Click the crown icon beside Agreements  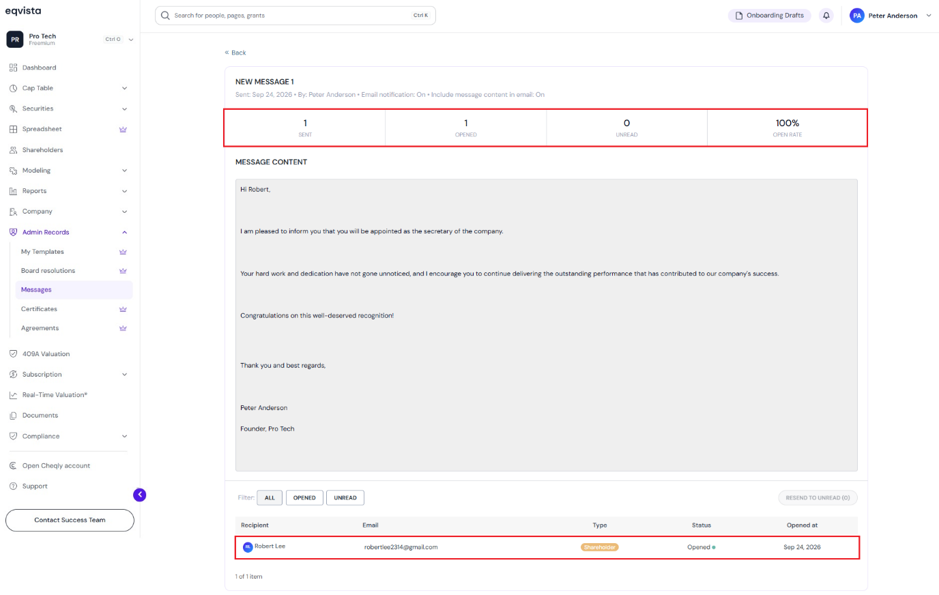point(123,328)
